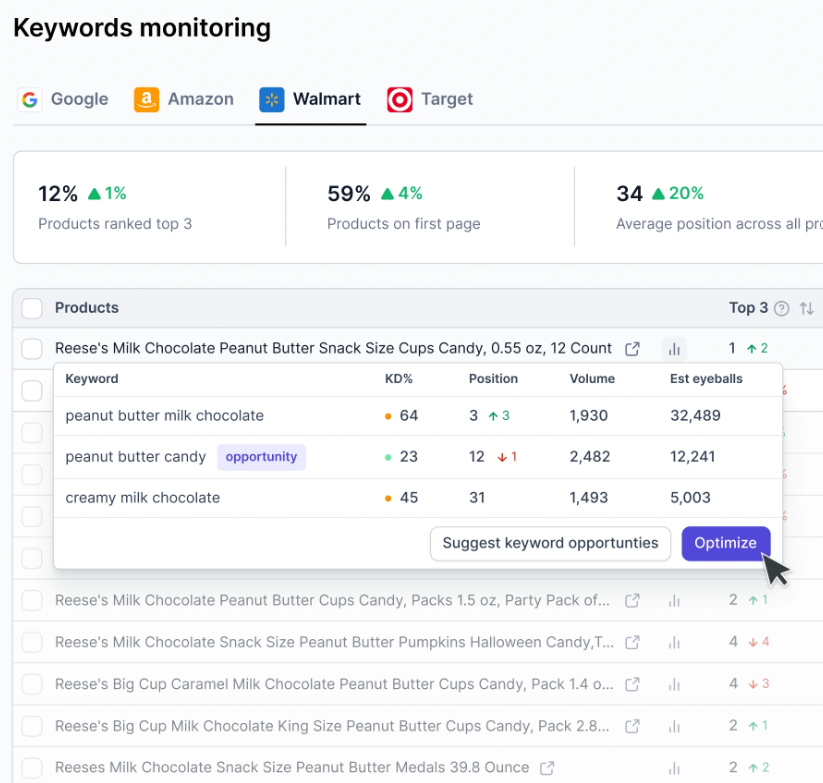The width and height of the screenshot is (823, 783).
Task: Click the Google logo icon
Action: (30, 99)
